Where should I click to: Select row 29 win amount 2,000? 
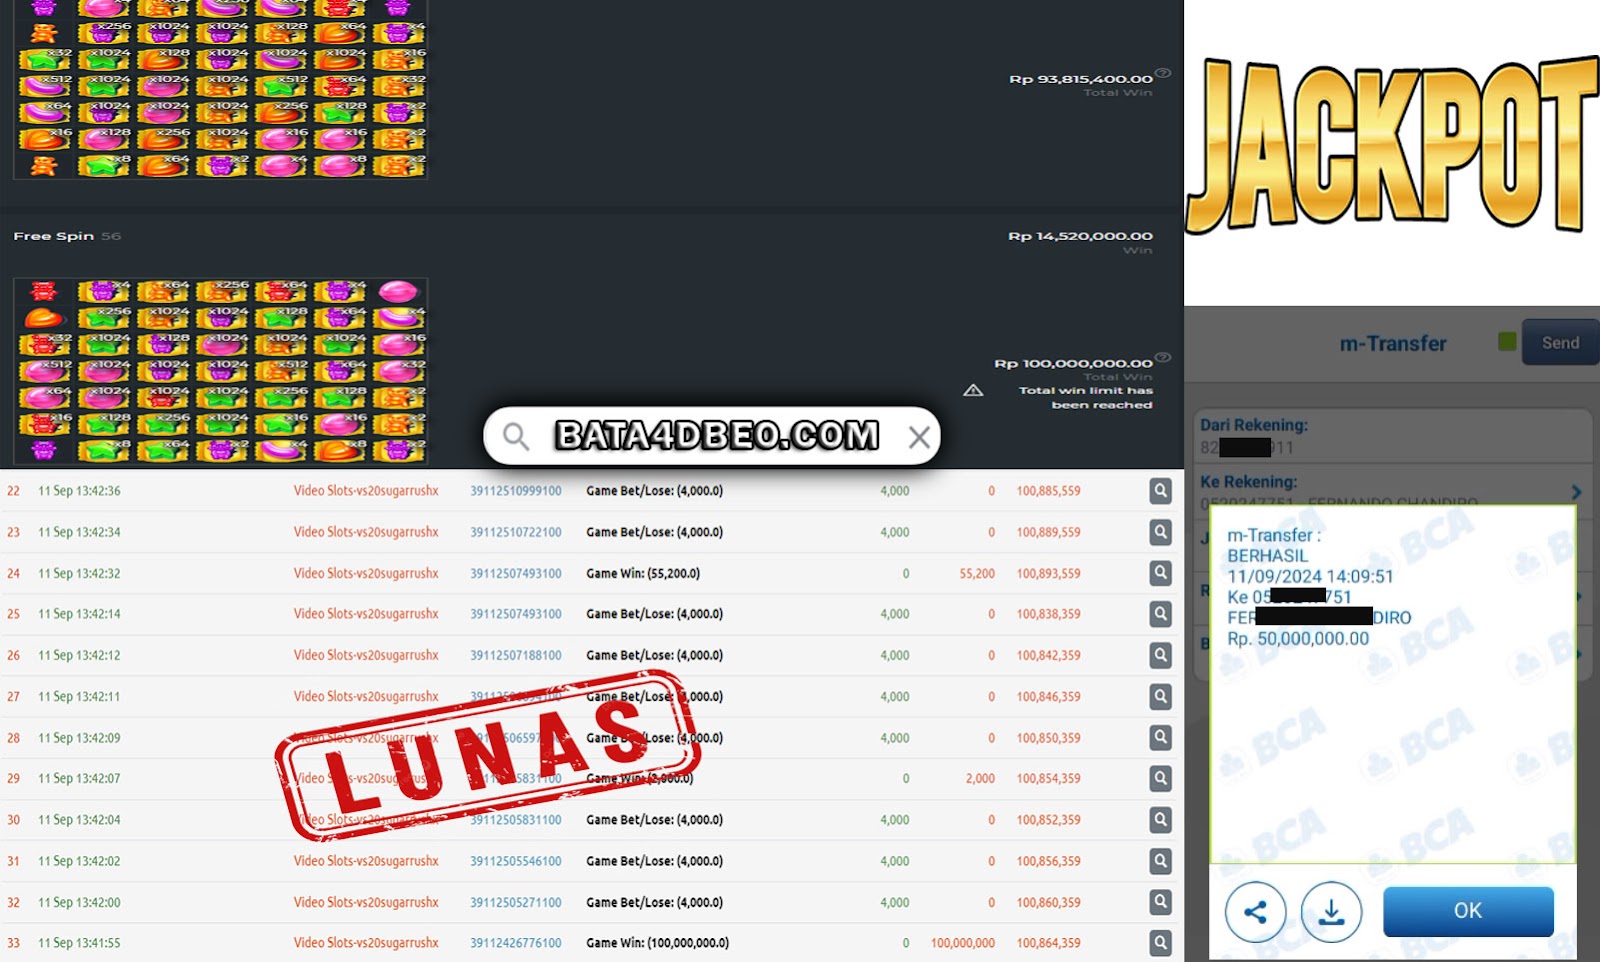click(x=980, y=778)
